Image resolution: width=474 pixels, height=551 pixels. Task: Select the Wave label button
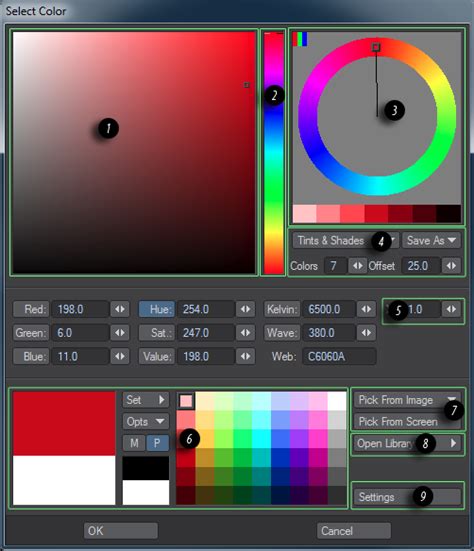tap(282, 333)
